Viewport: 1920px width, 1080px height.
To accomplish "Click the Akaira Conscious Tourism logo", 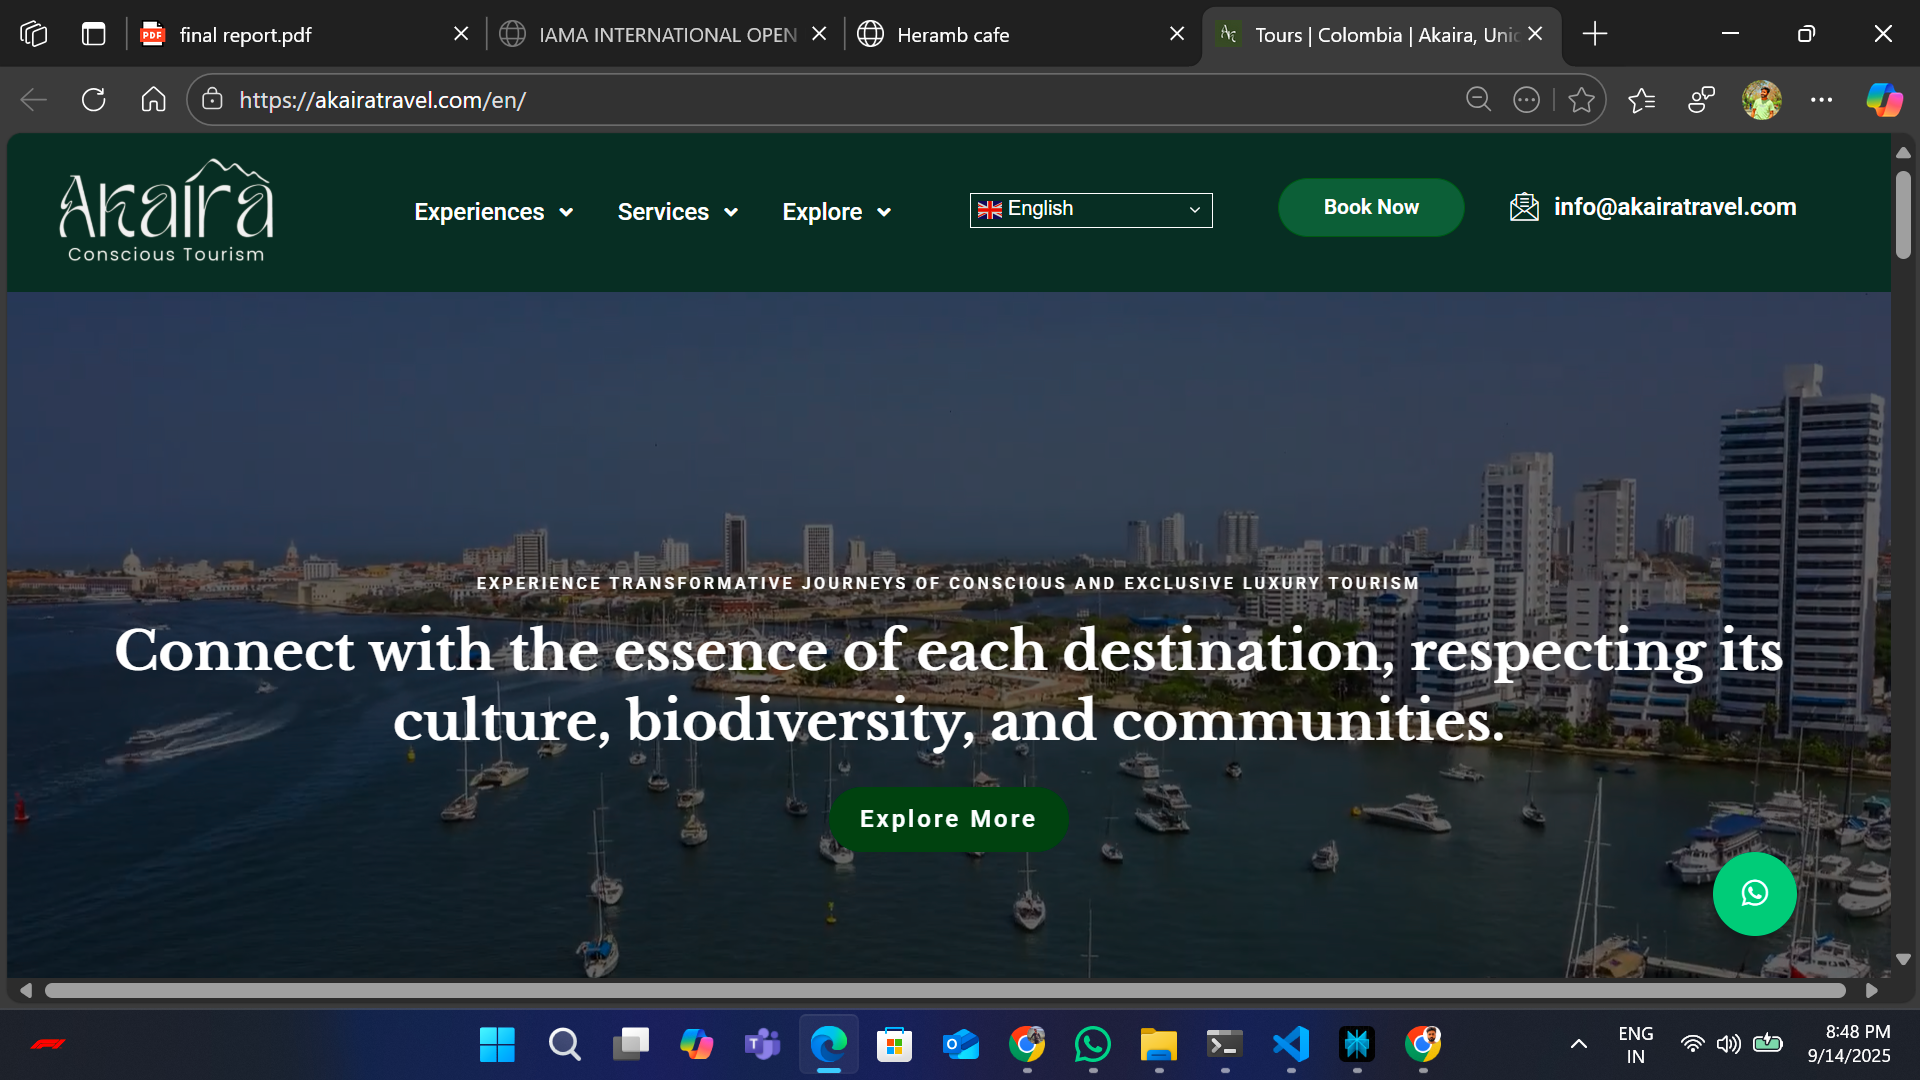I will 166,211.
